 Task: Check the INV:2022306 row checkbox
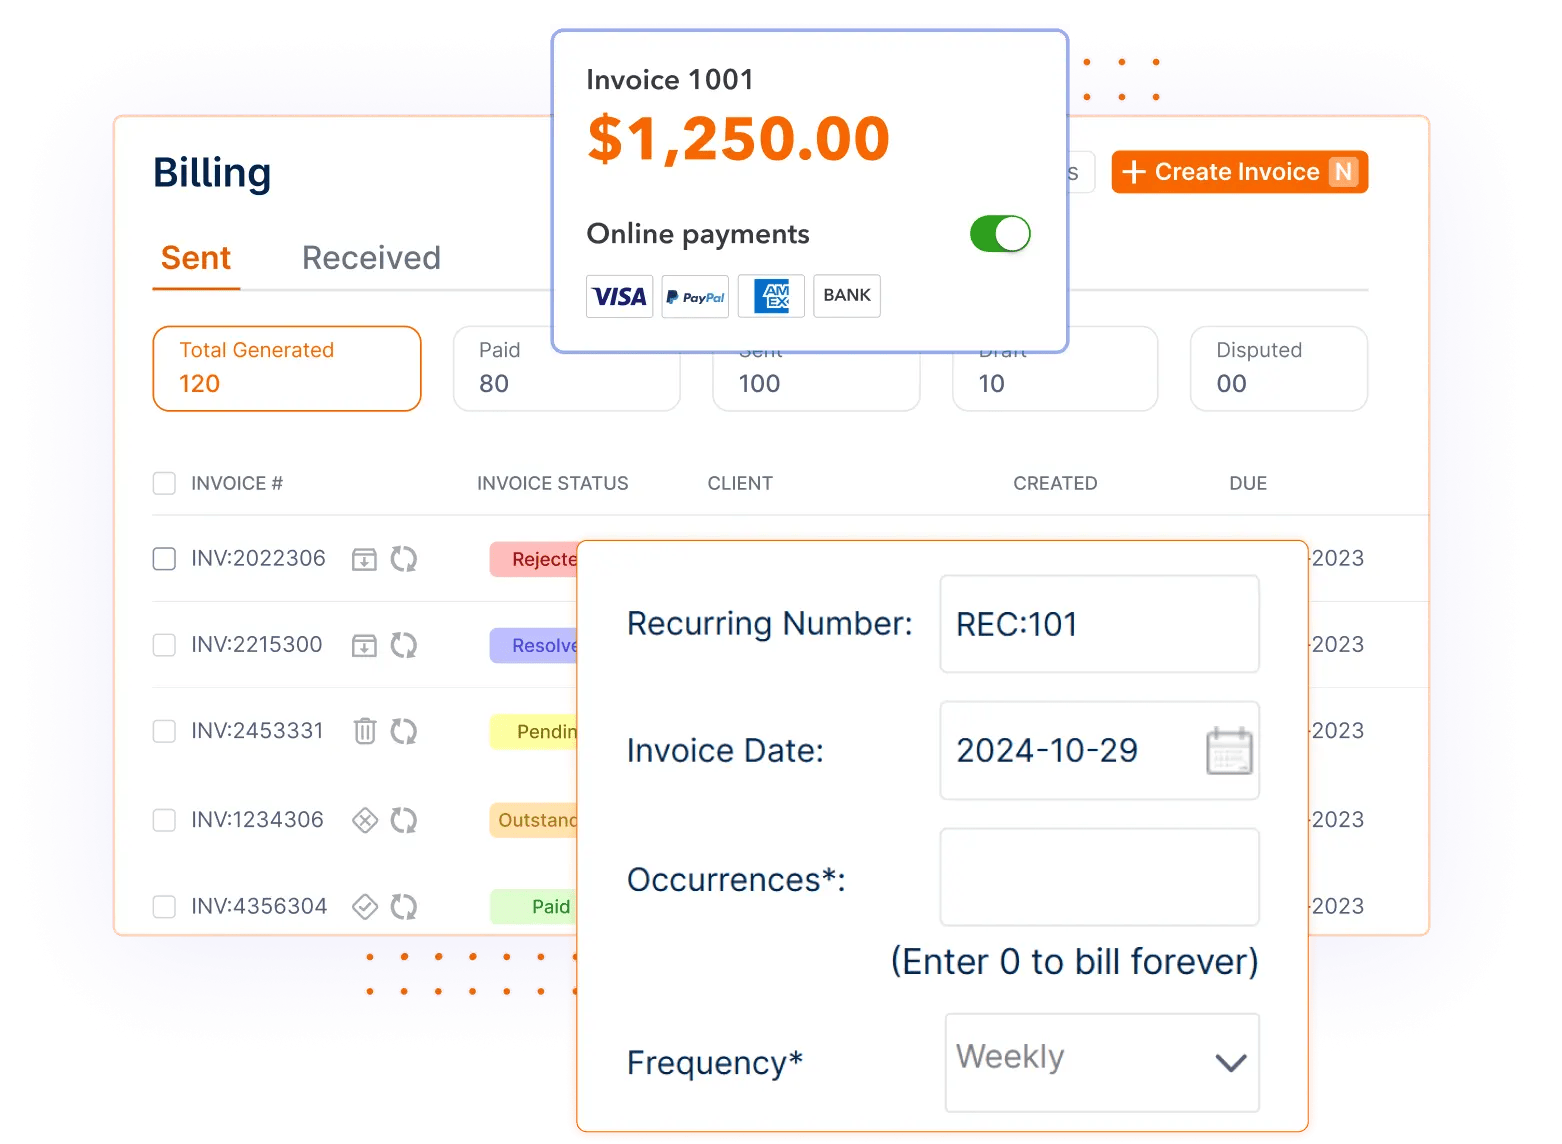[164, 558]
